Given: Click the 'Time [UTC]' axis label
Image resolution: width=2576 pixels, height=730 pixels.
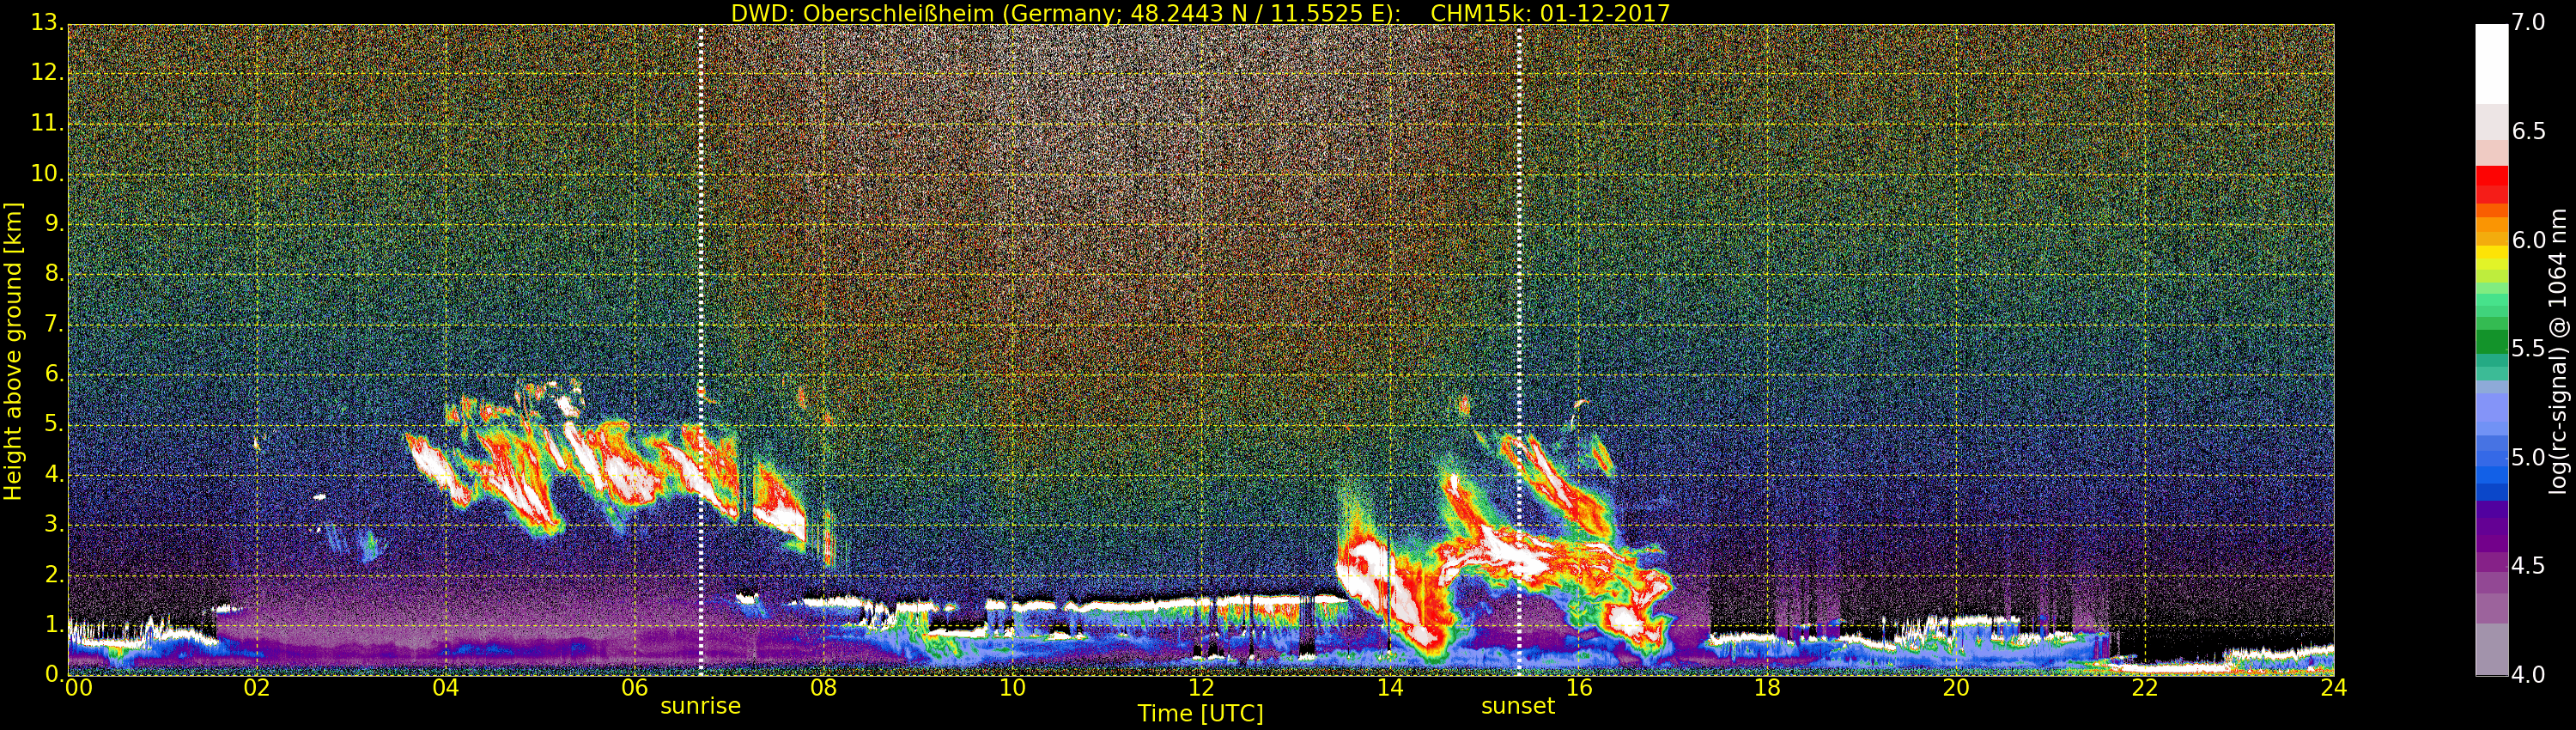Looking at the screenshot, I should [x=1200, y=714].
